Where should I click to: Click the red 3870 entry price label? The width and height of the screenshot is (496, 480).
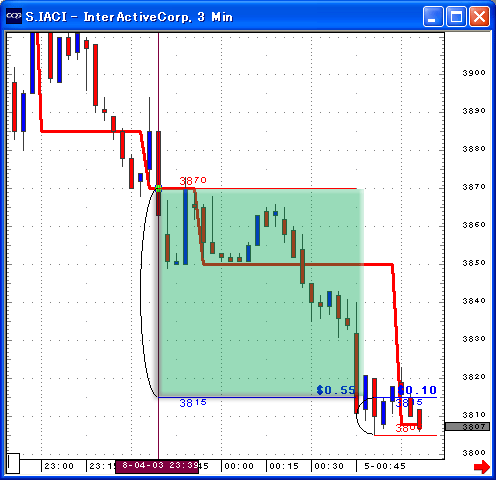click(193, 181)
